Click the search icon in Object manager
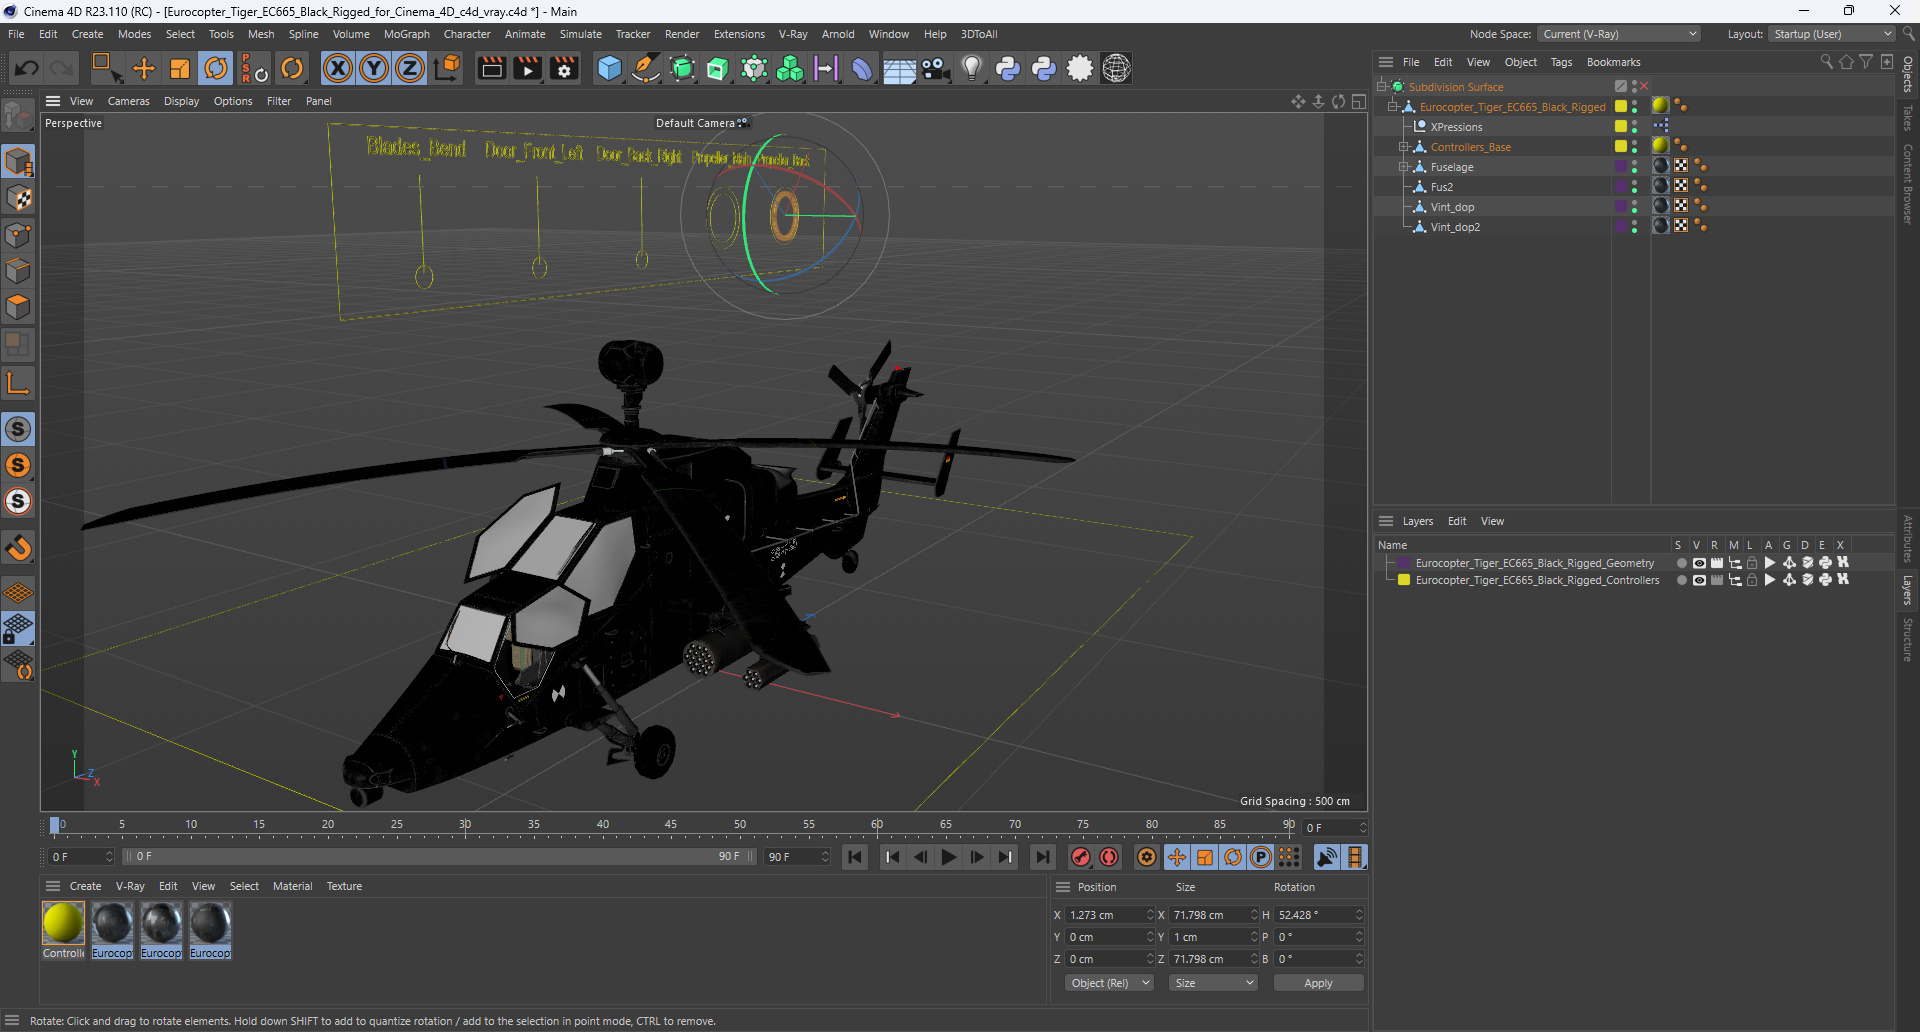The height and width of the screenshot is (1032, 1920). (x=1826, y=62)
